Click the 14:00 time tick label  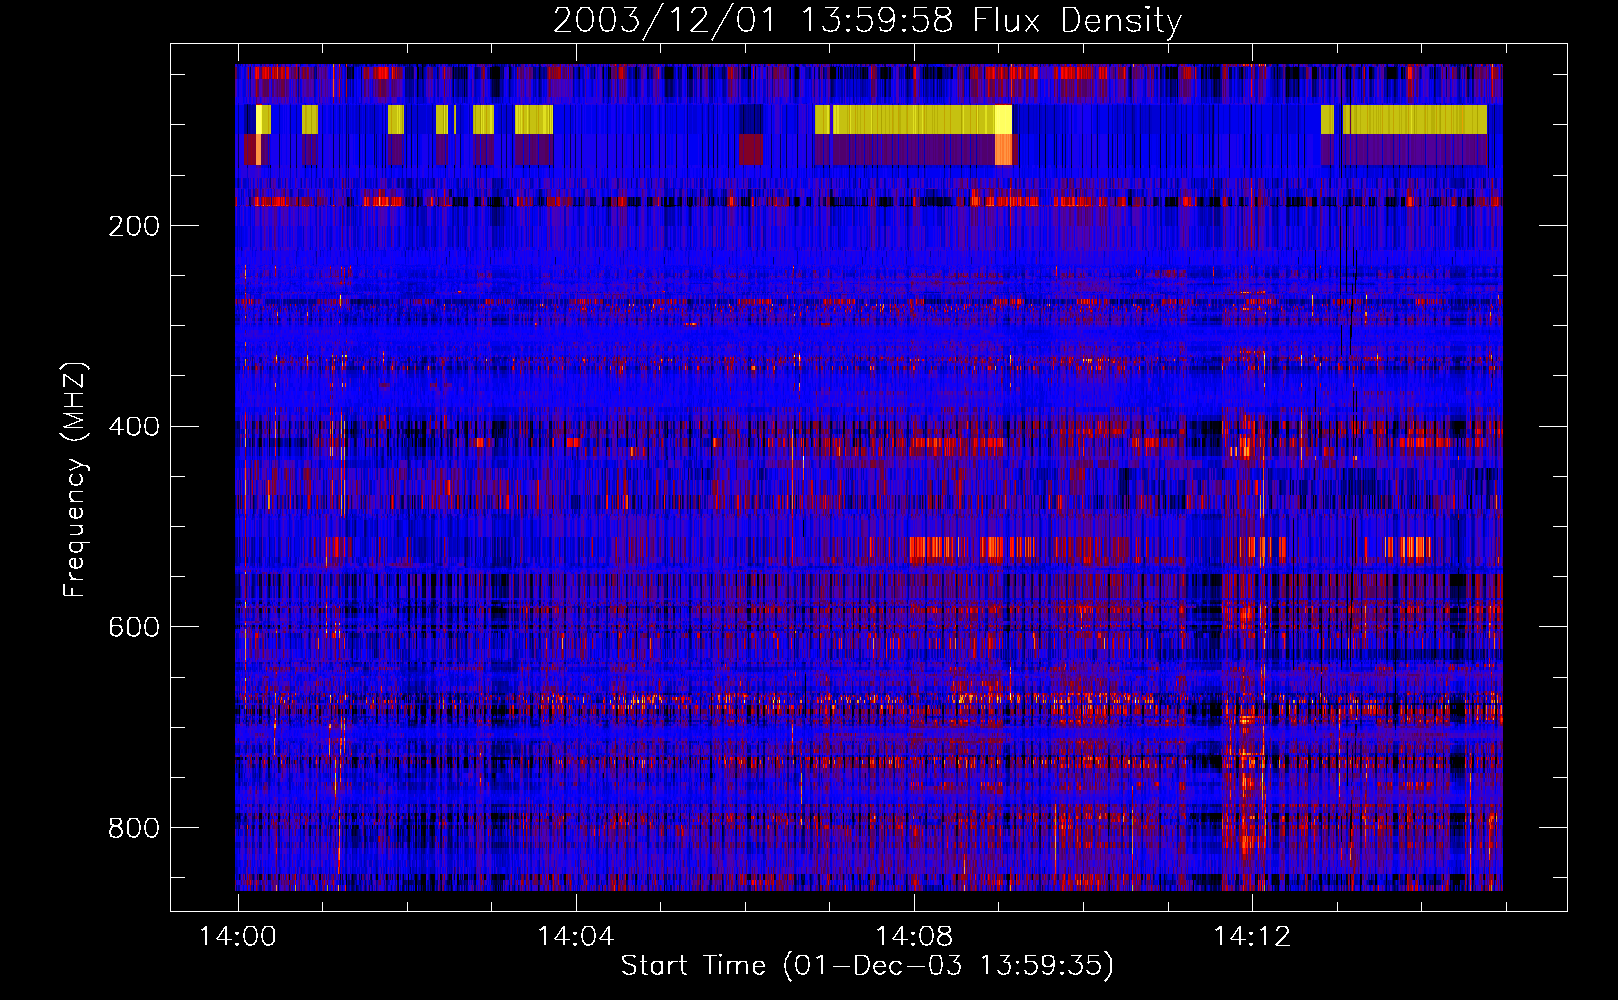[x=238, y=937]
